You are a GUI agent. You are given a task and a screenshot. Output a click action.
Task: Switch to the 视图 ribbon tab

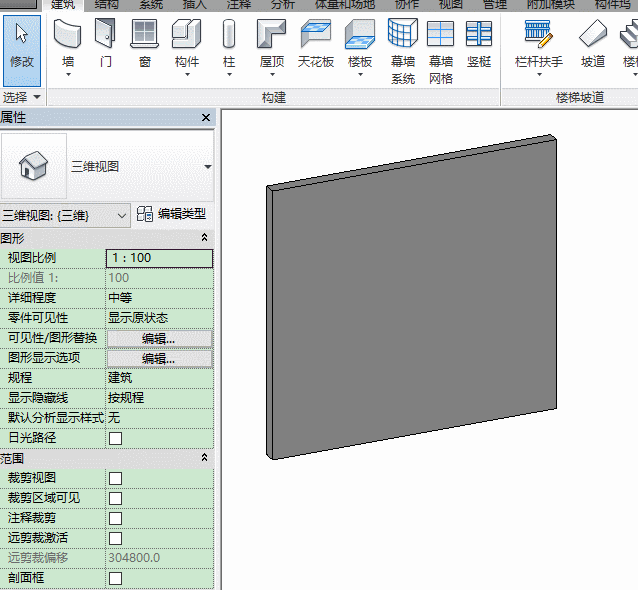pos(451,5)
